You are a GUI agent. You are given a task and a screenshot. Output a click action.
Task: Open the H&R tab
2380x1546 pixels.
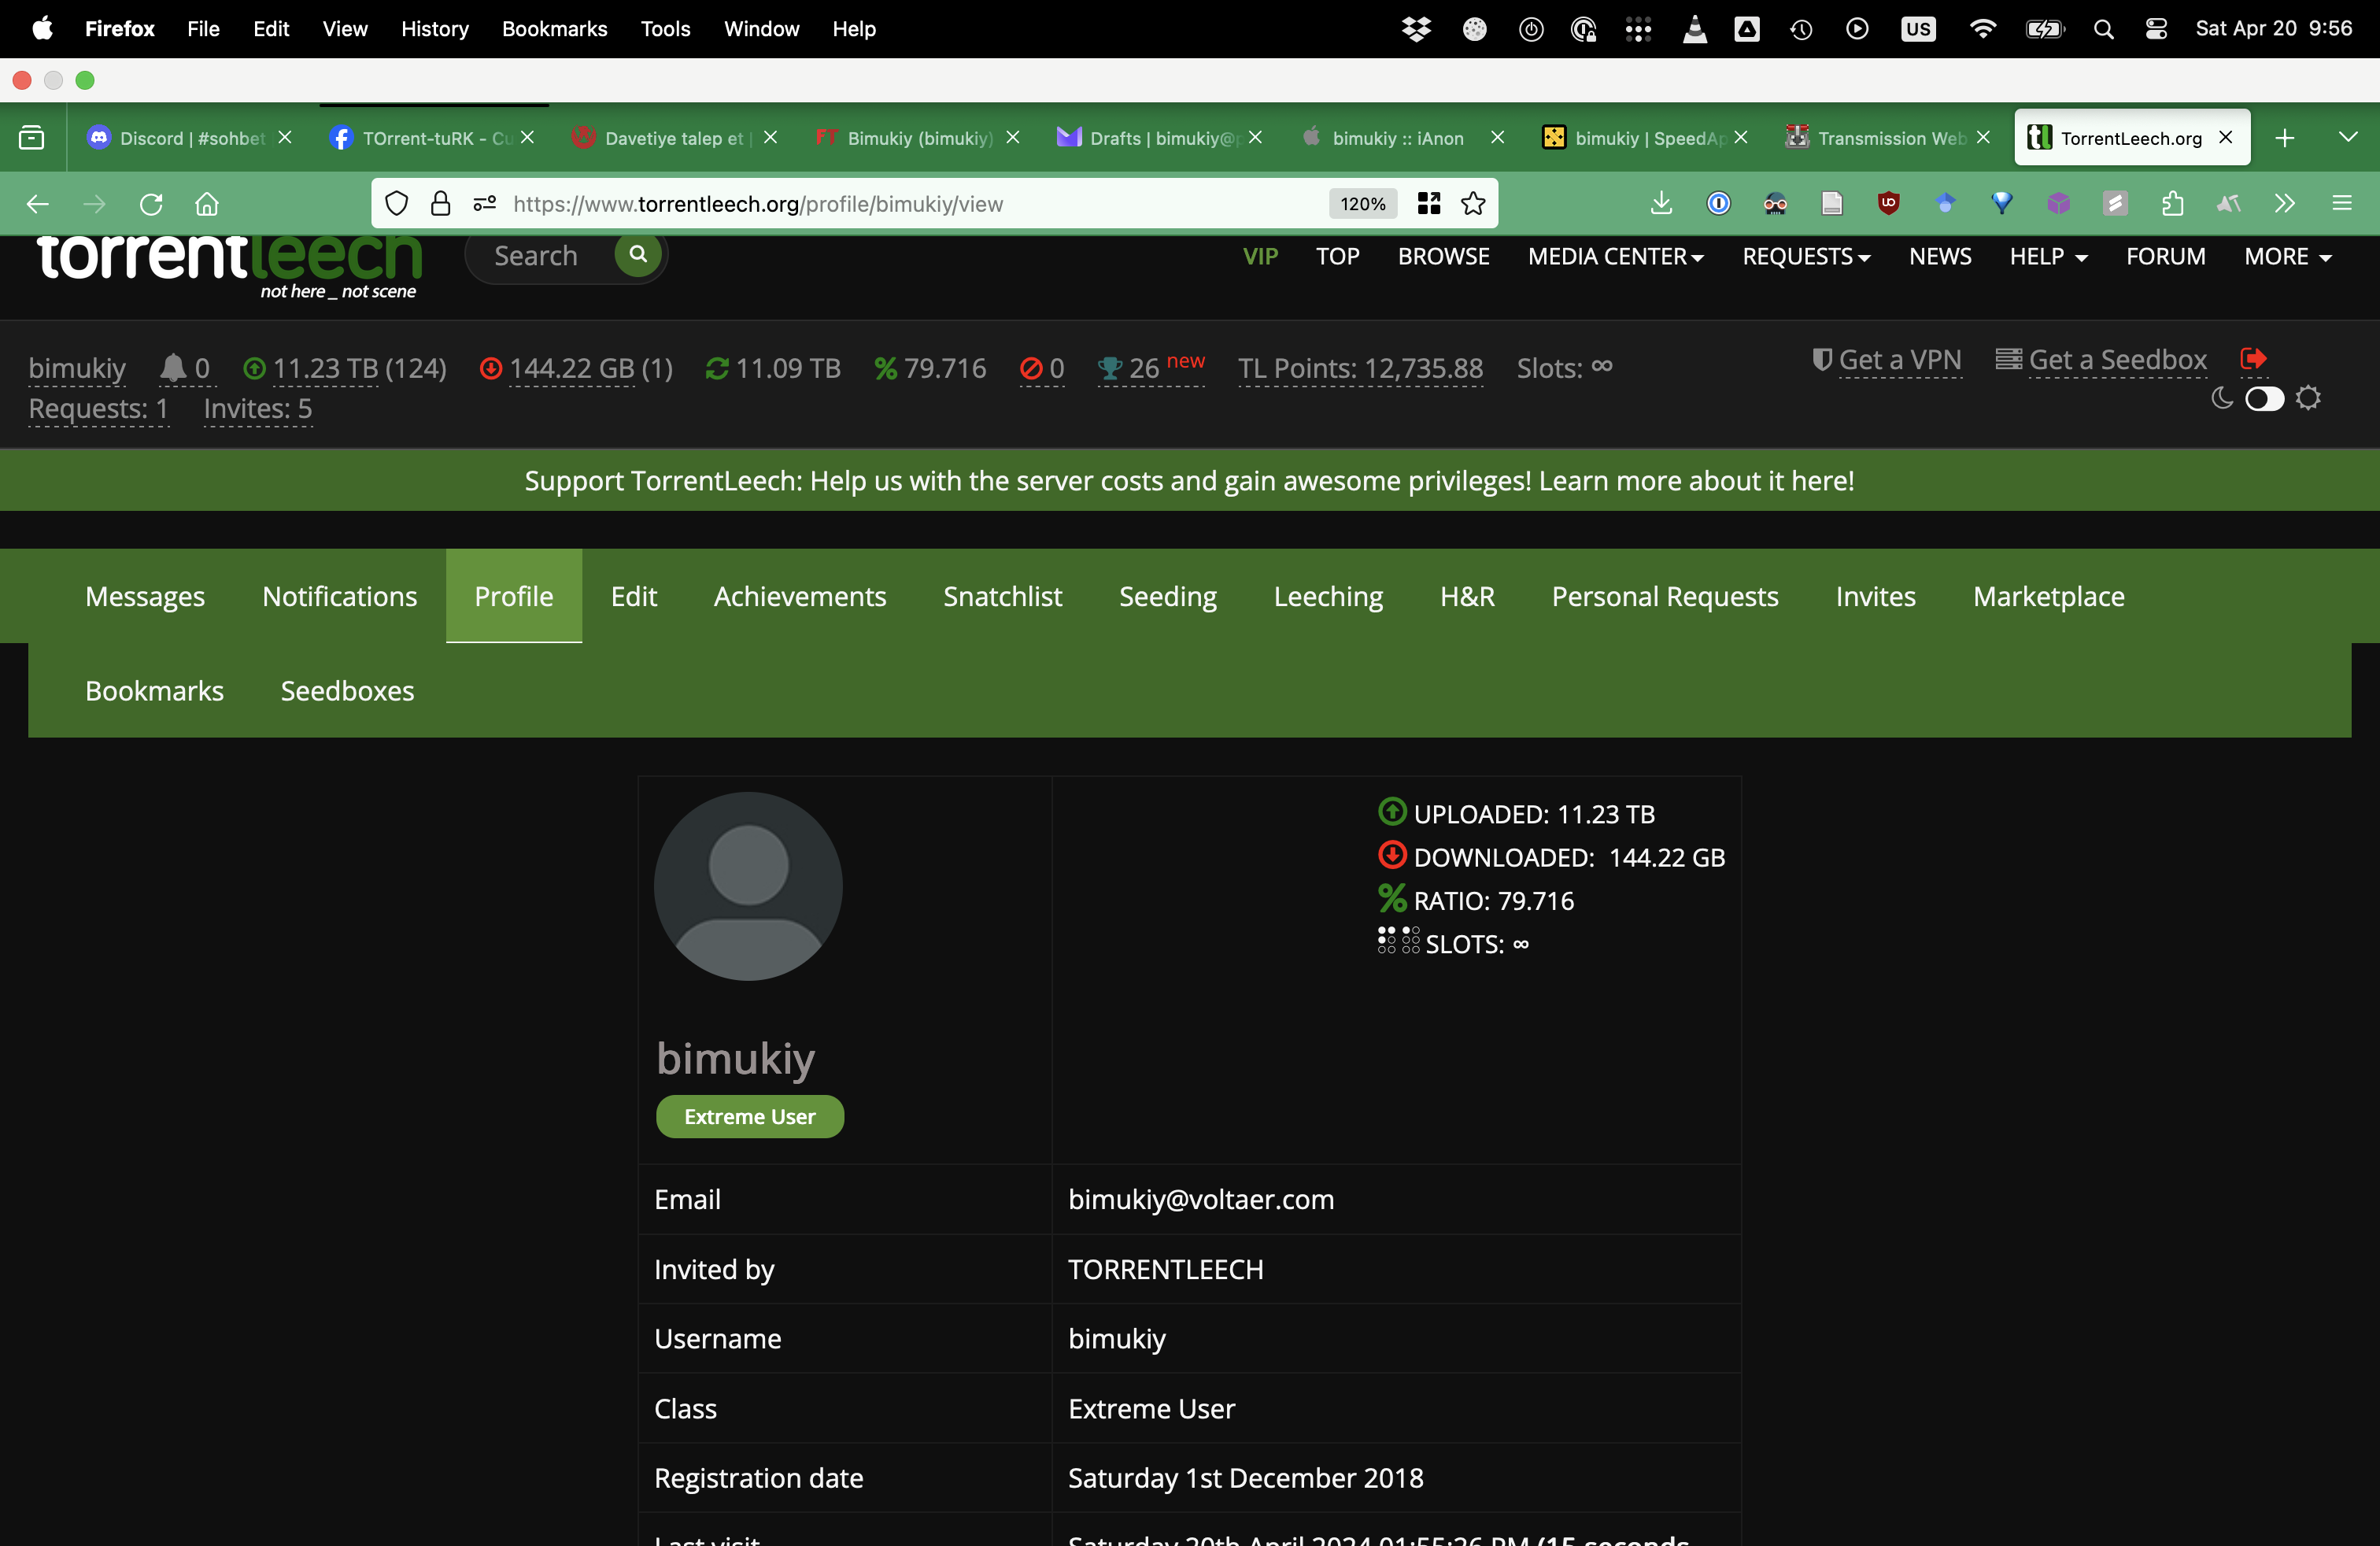click(1467, 596)
